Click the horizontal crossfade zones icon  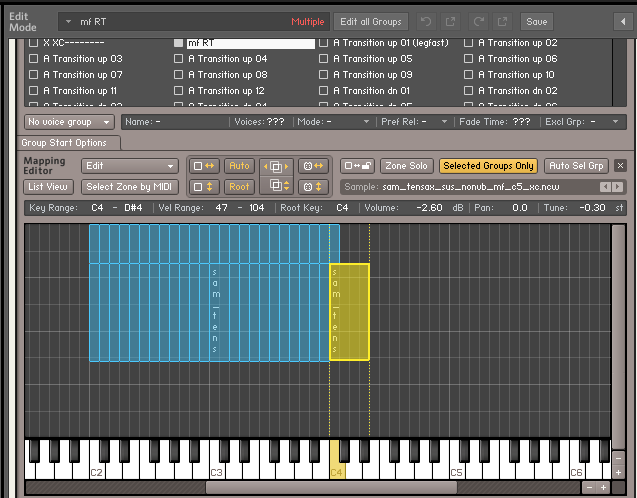click(x=313, y=166)
